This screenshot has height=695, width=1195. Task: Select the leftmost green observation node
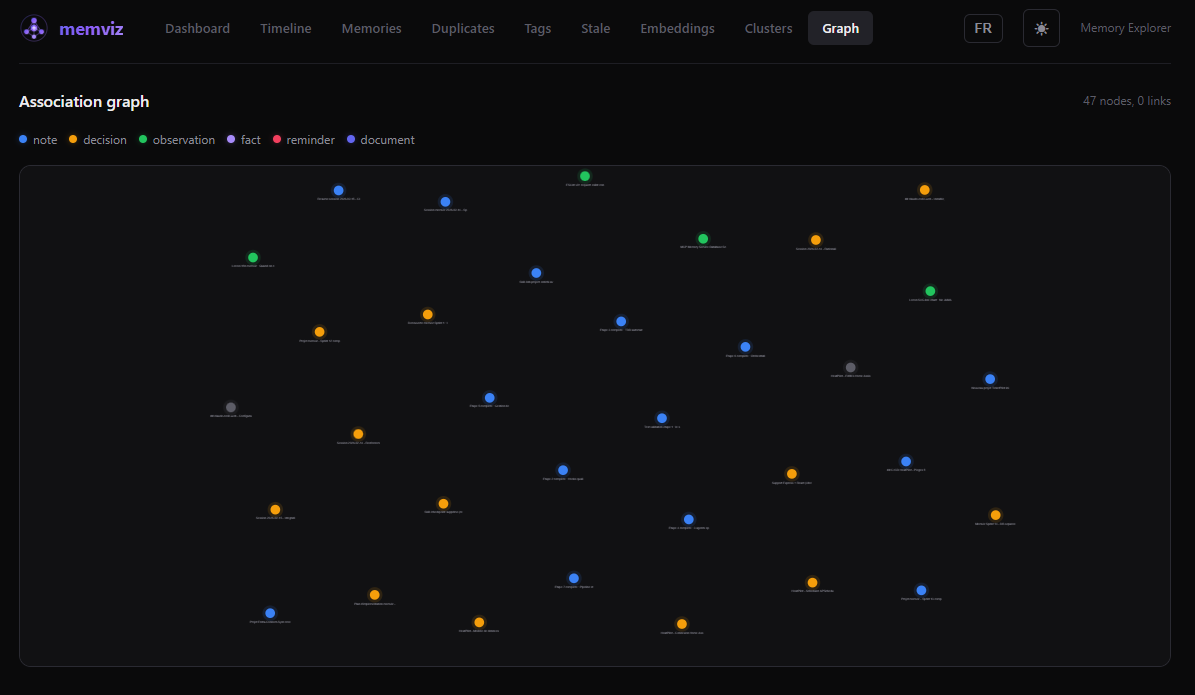pyautogui.click(x=253, y=258)
